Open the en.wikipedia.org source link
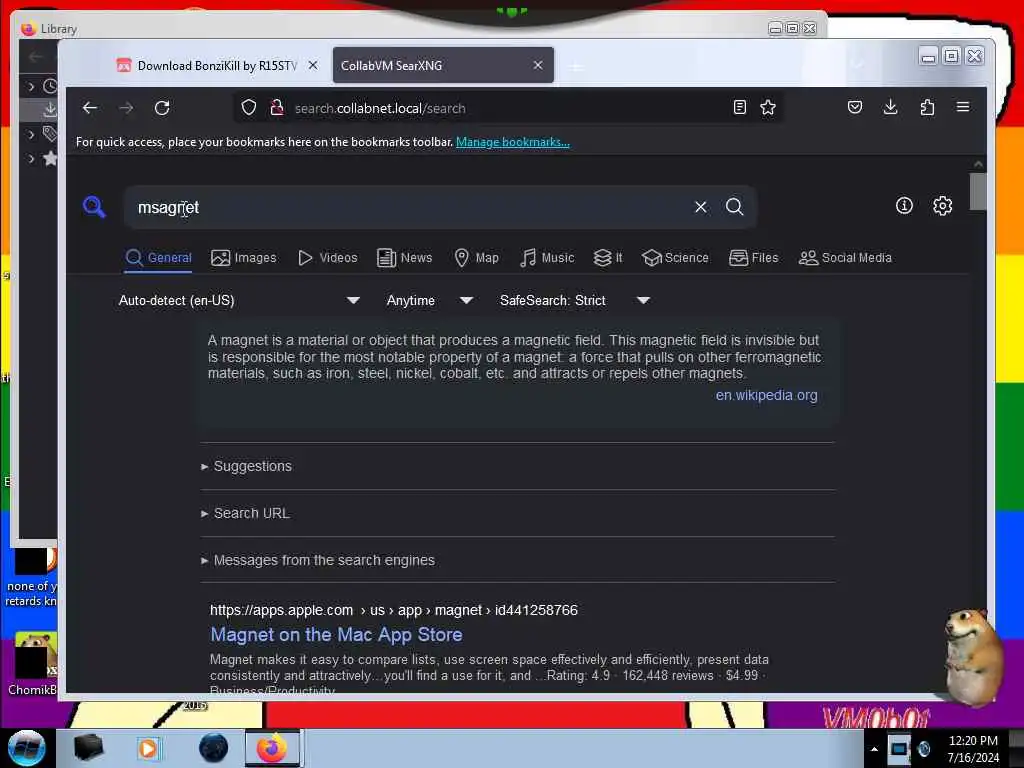 766,395
